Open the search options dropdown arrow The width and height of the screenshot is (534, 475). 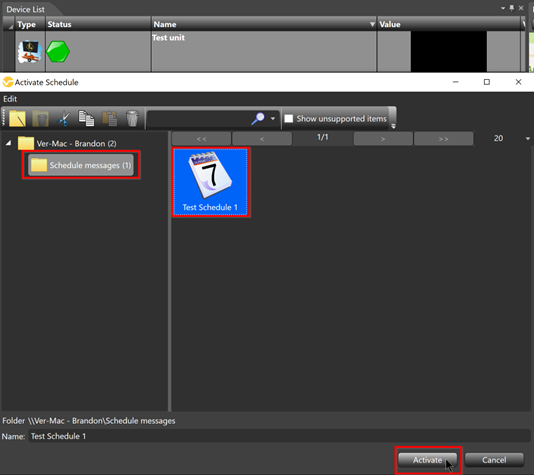[x=273, y=118]
